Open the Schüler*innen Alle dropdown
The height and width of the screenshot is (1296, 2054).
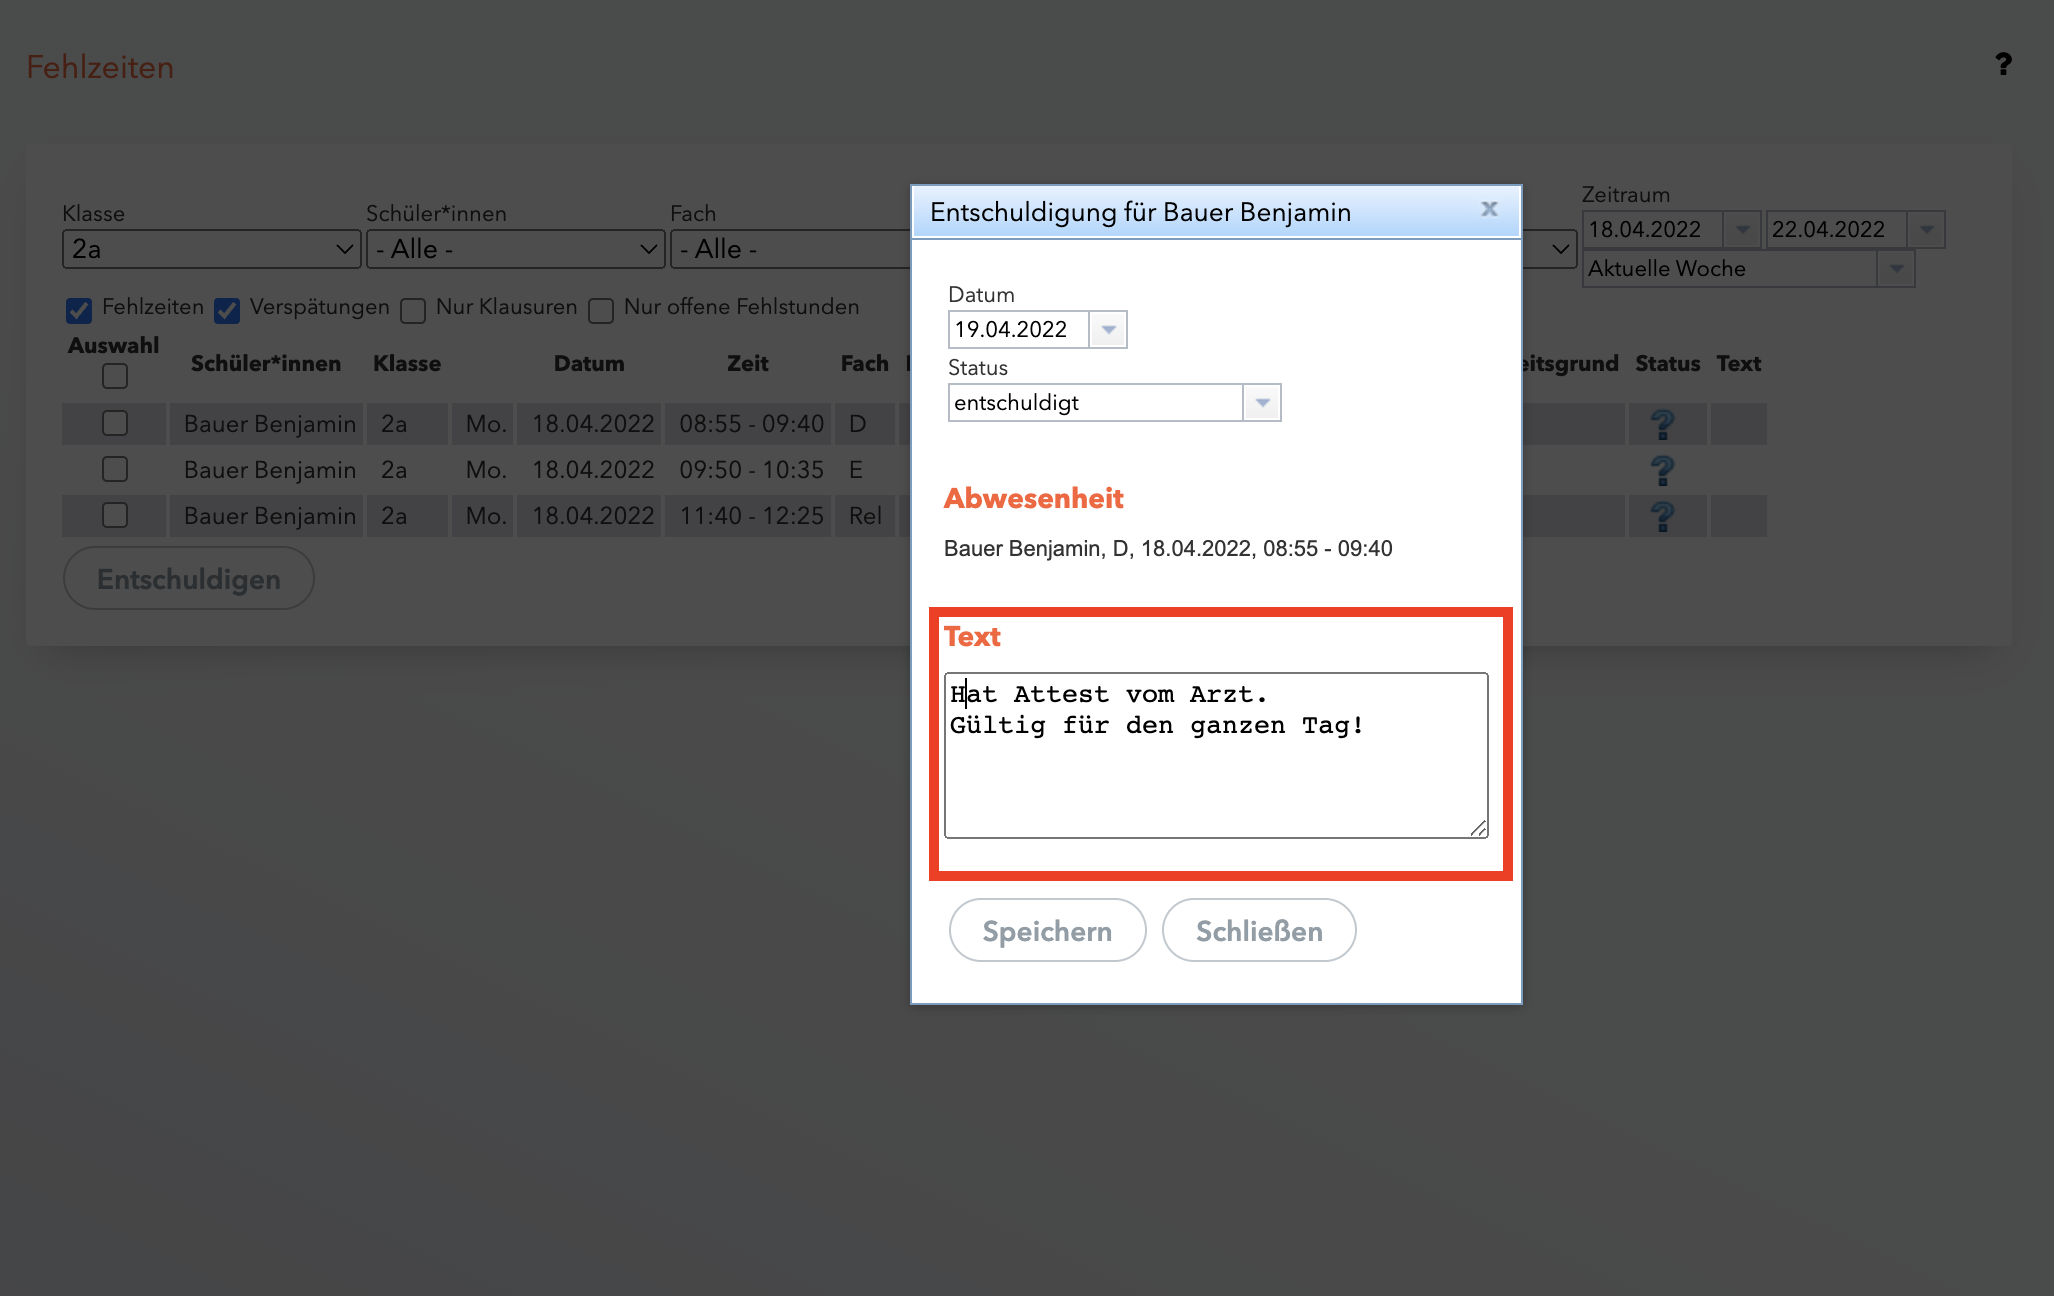tap(515, 249)
